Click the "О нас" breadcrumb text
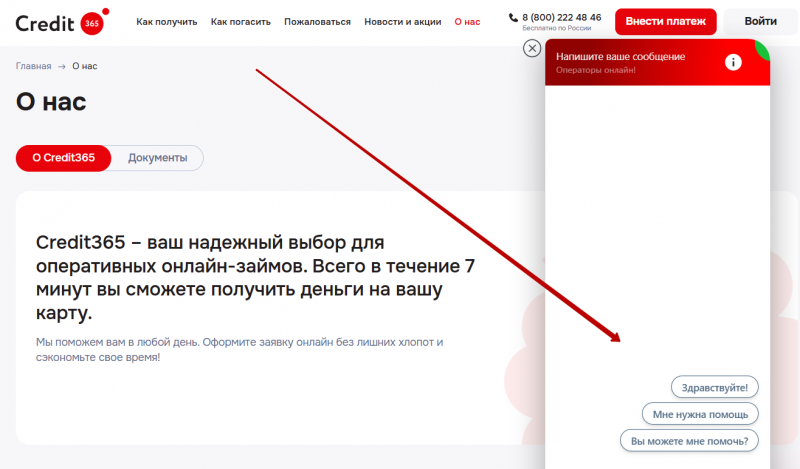The image size is (800, 469). click(x=85, y=66)
